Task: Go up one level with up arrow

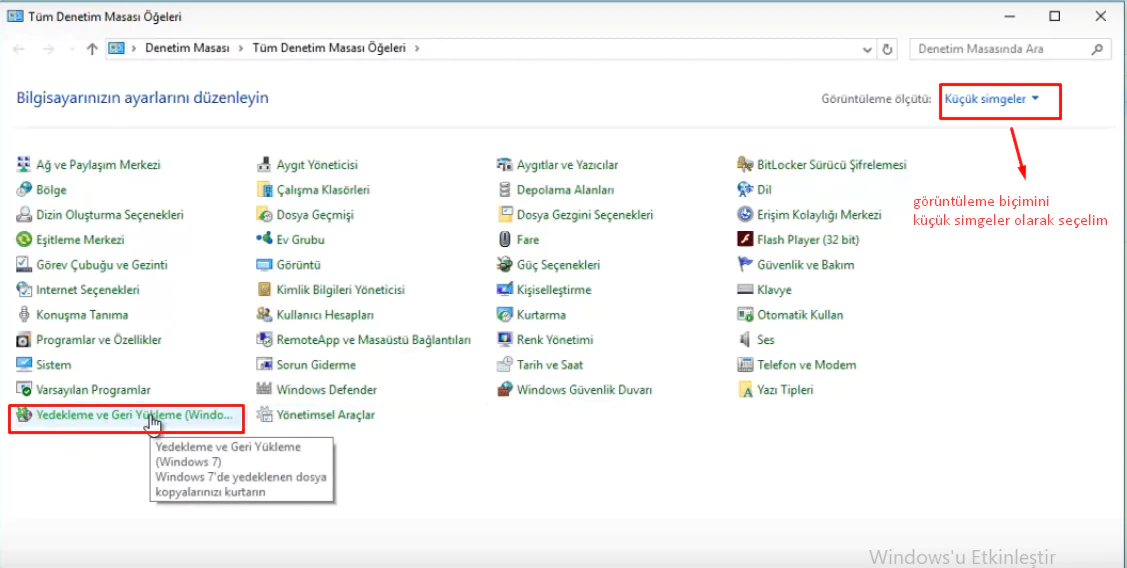Action: (x=92, y=49)
